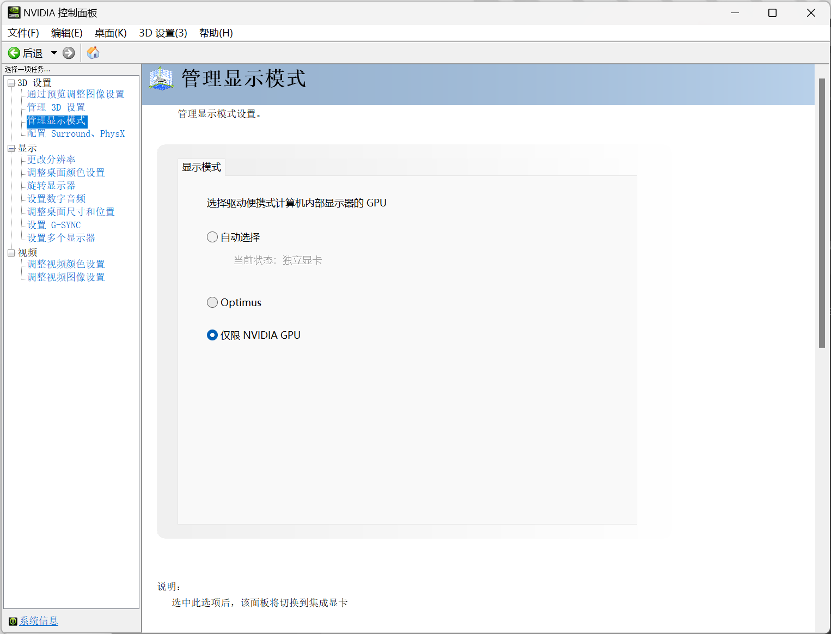Click the 当前状态: 独立显卡 status text
Viewport: 832px width, 634px height.
click(278, 260)
